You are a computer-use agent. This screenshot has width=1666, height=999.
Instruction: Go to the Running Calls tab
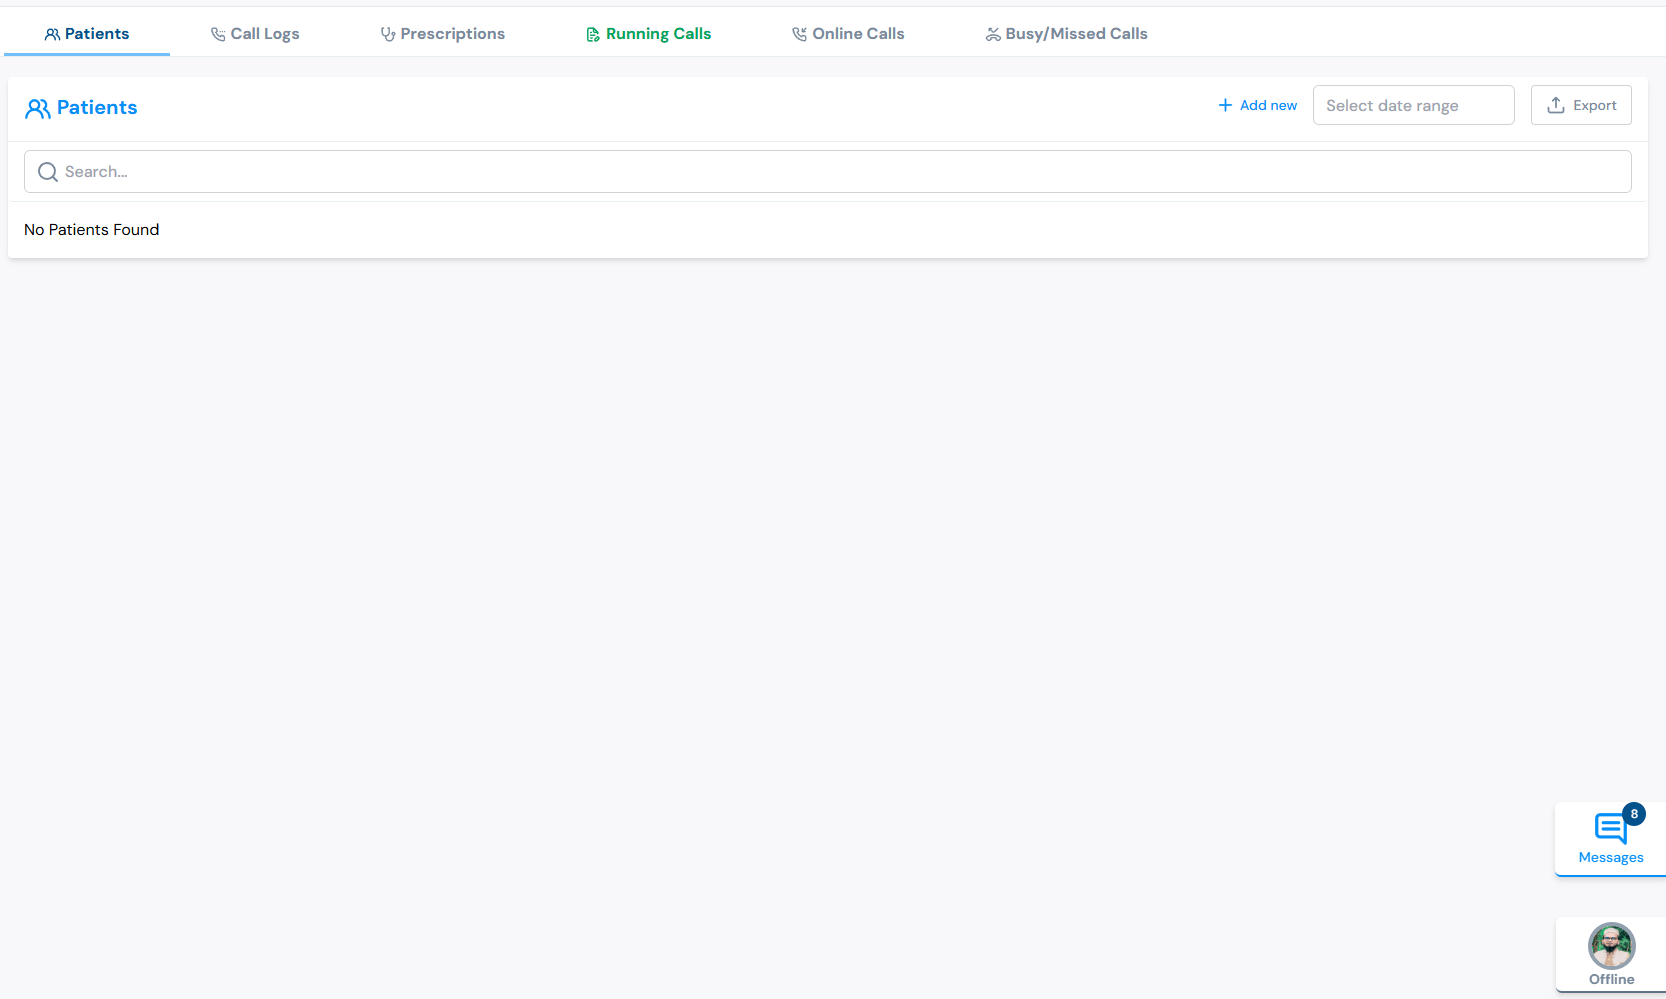pos(649,34)
